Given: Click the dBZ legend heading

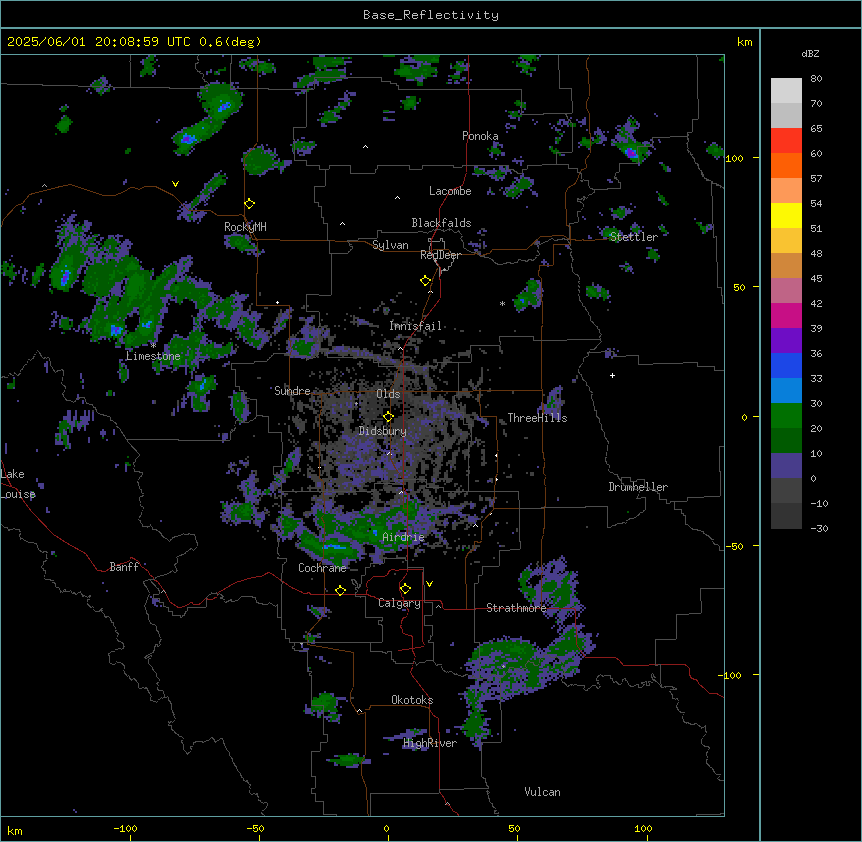Looking at the screenshot, I should (810, 54).
